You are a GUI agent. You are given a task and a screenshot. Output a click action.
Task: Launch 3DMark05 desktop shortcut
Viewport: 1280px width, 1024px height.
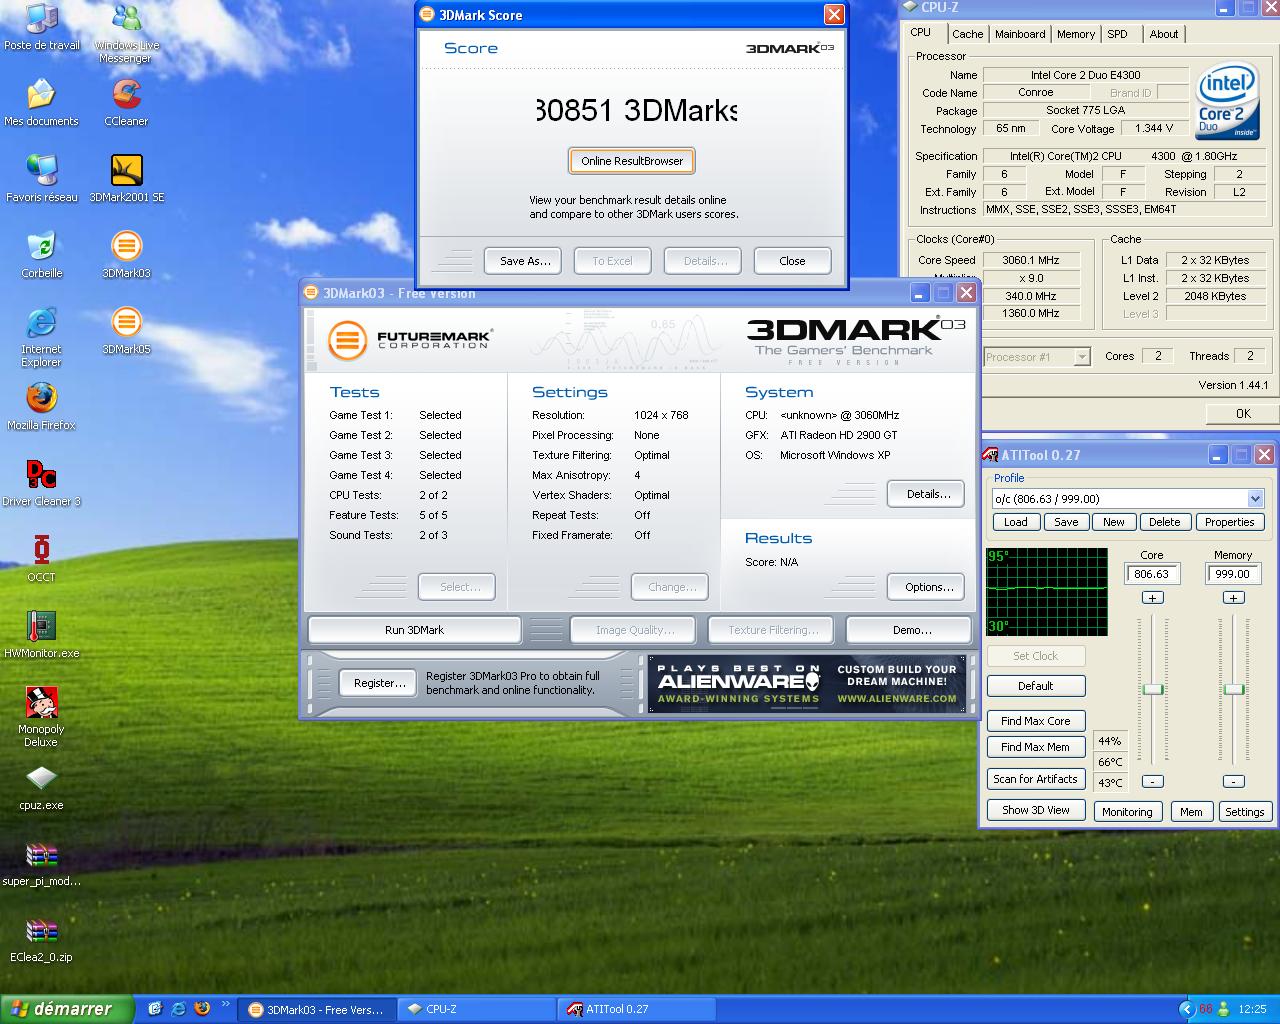126,331
